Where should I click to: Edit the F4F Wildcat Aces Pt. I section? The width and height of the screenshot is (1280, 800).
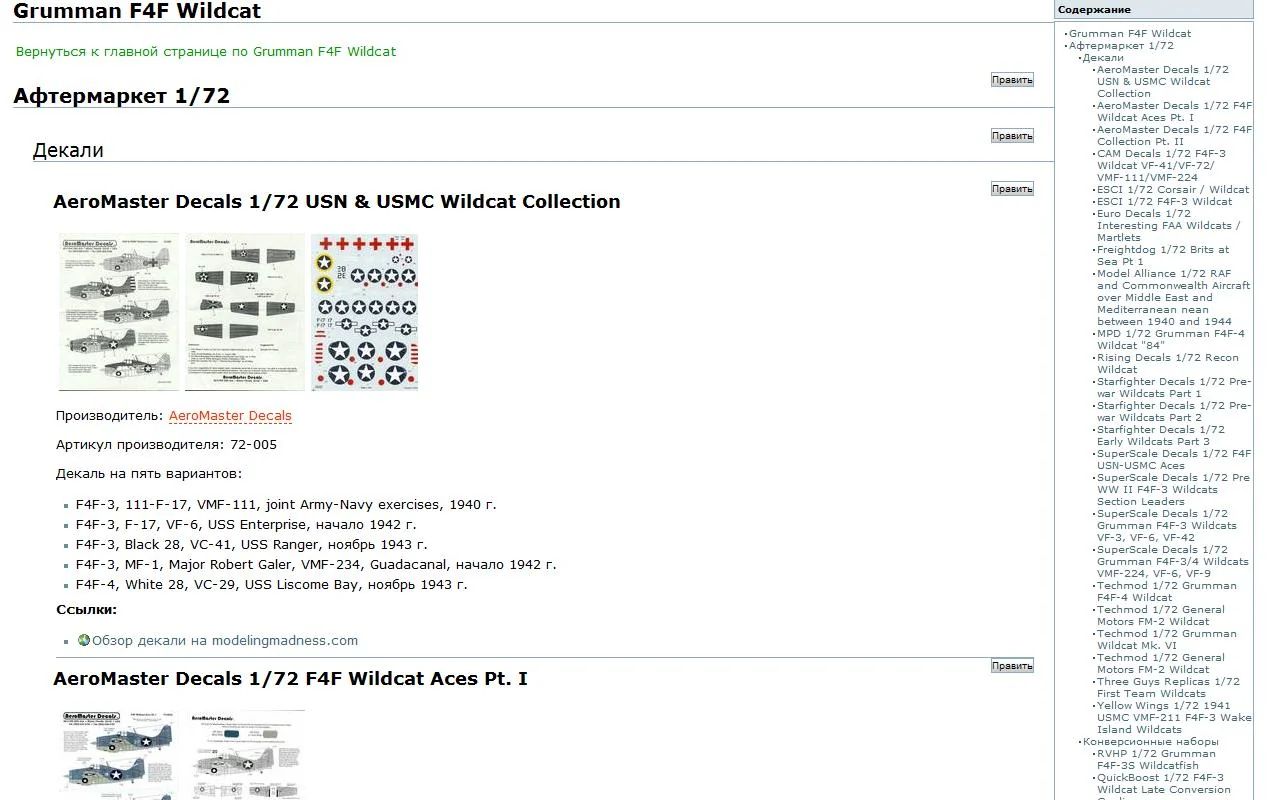click(x=1012, y=666)
